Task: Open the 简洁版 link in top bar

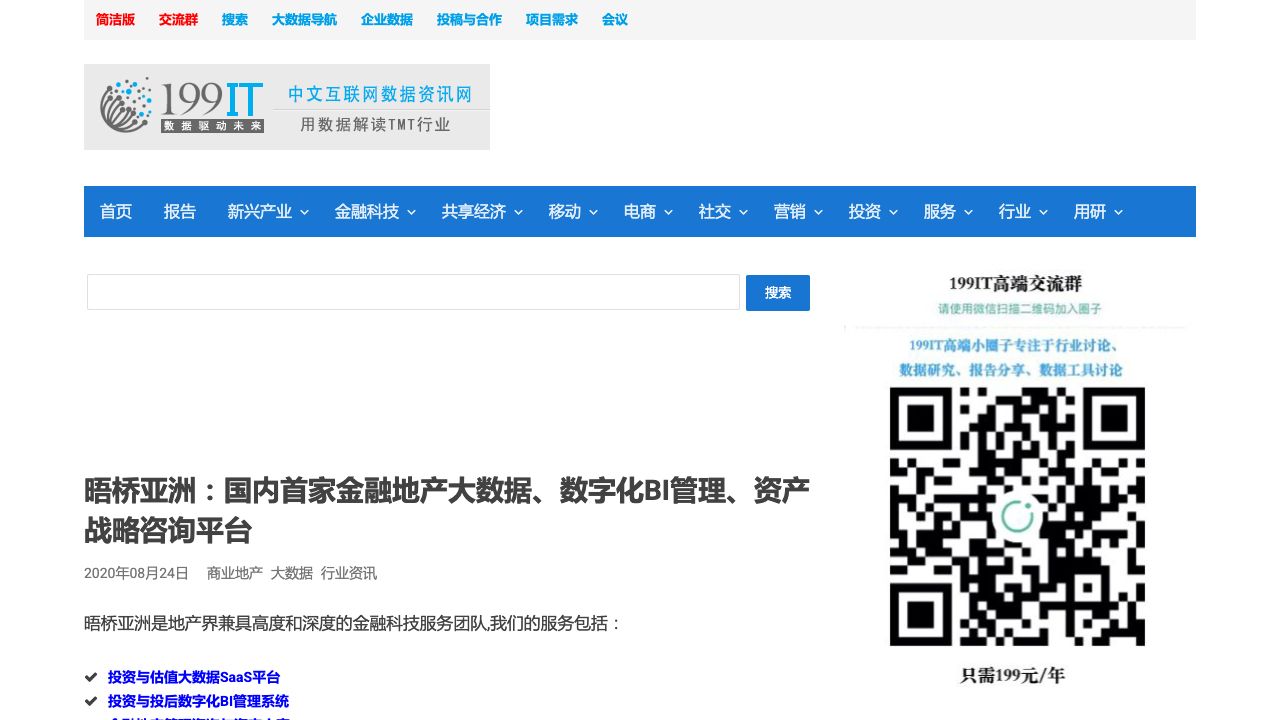Action: pos(115,20)
